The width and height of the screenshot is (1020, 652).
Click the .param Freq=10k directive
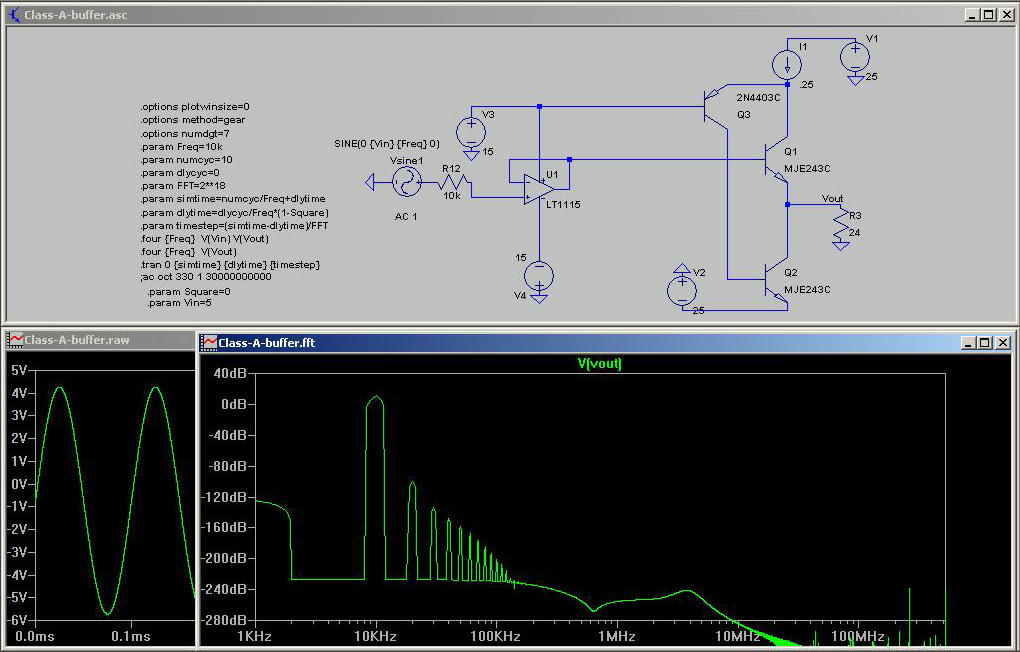tap(181, 146)
